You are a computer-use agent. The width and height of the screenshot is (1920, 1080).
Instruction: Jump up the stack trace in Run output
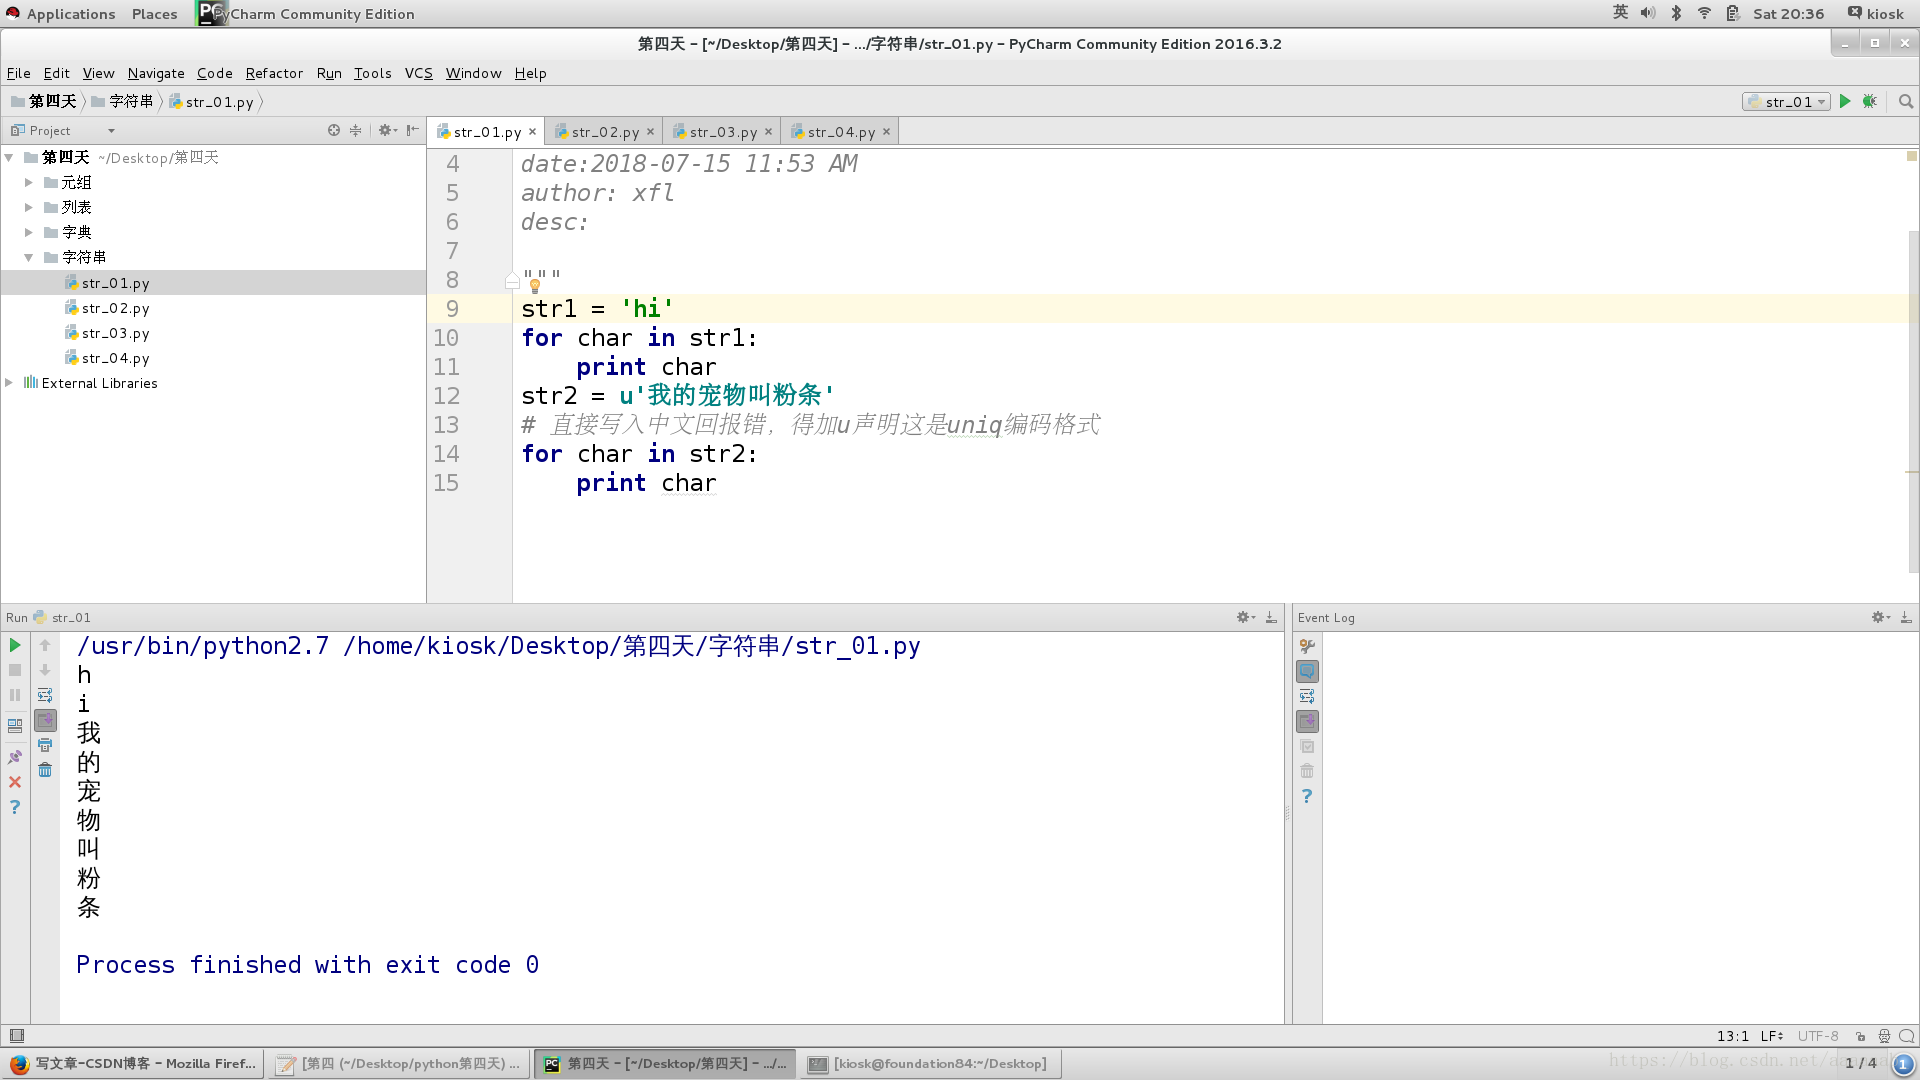tap(45, 645)
